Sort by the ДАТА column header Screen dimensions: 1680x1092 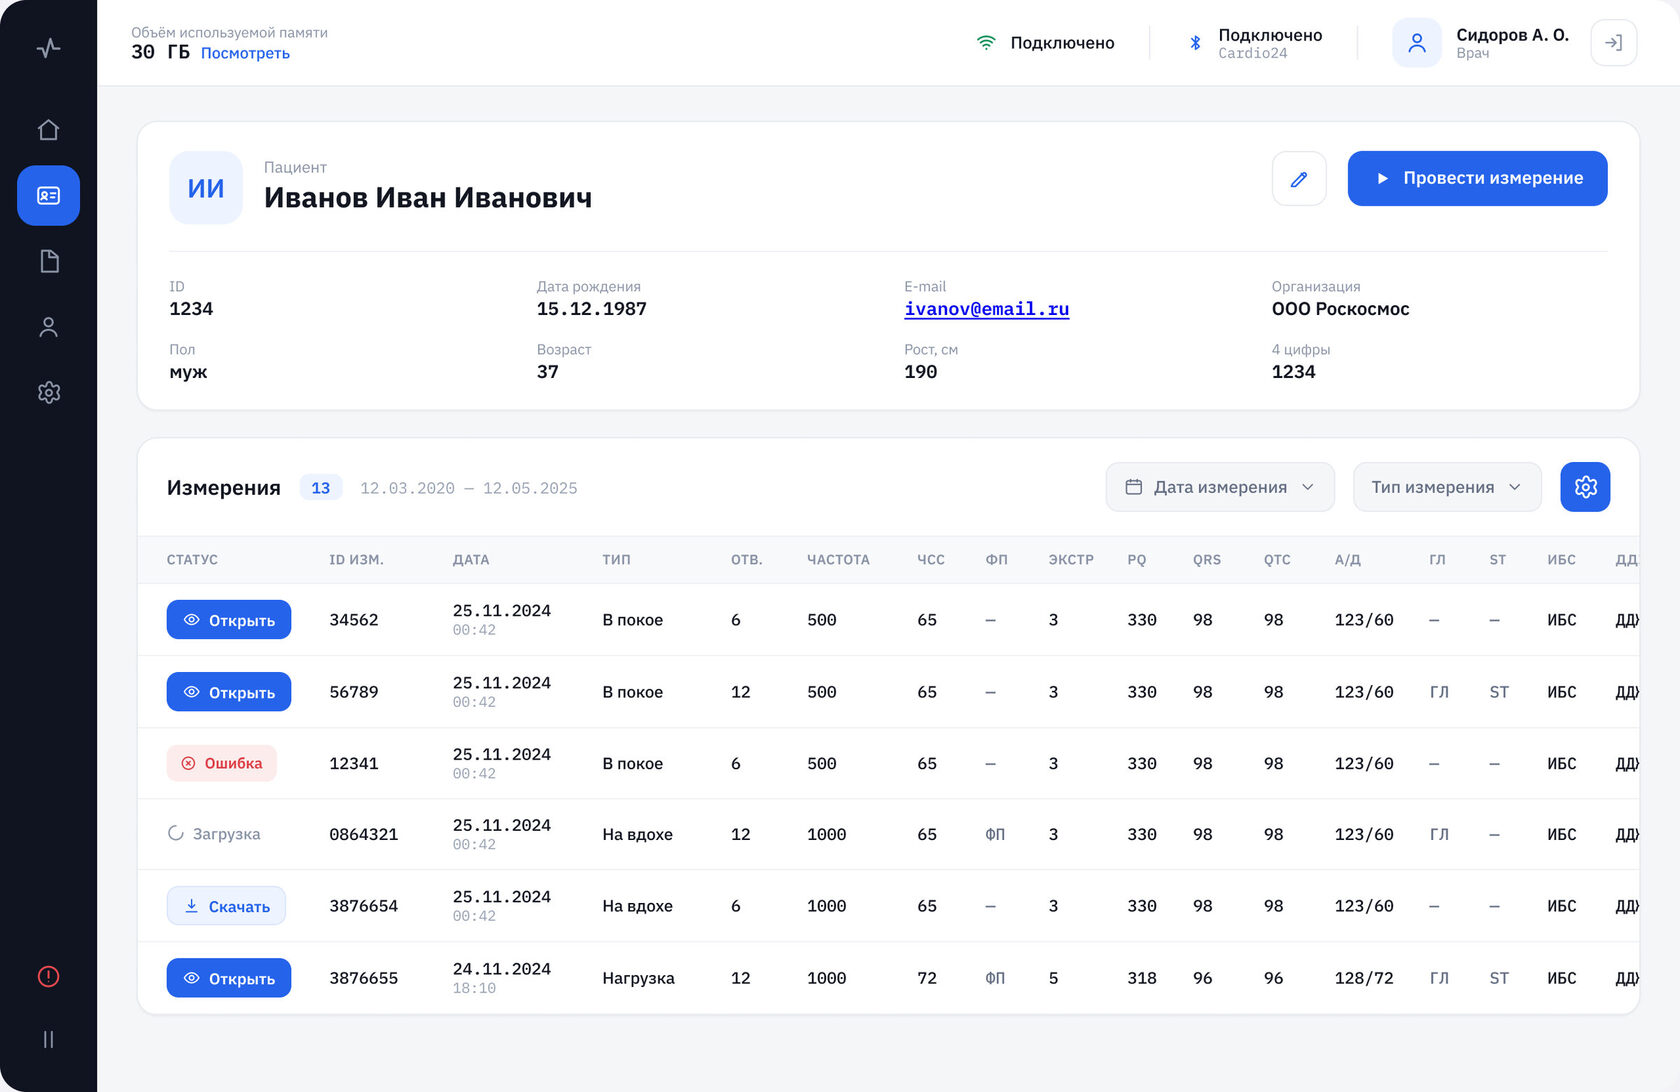(x=471, y=560)
